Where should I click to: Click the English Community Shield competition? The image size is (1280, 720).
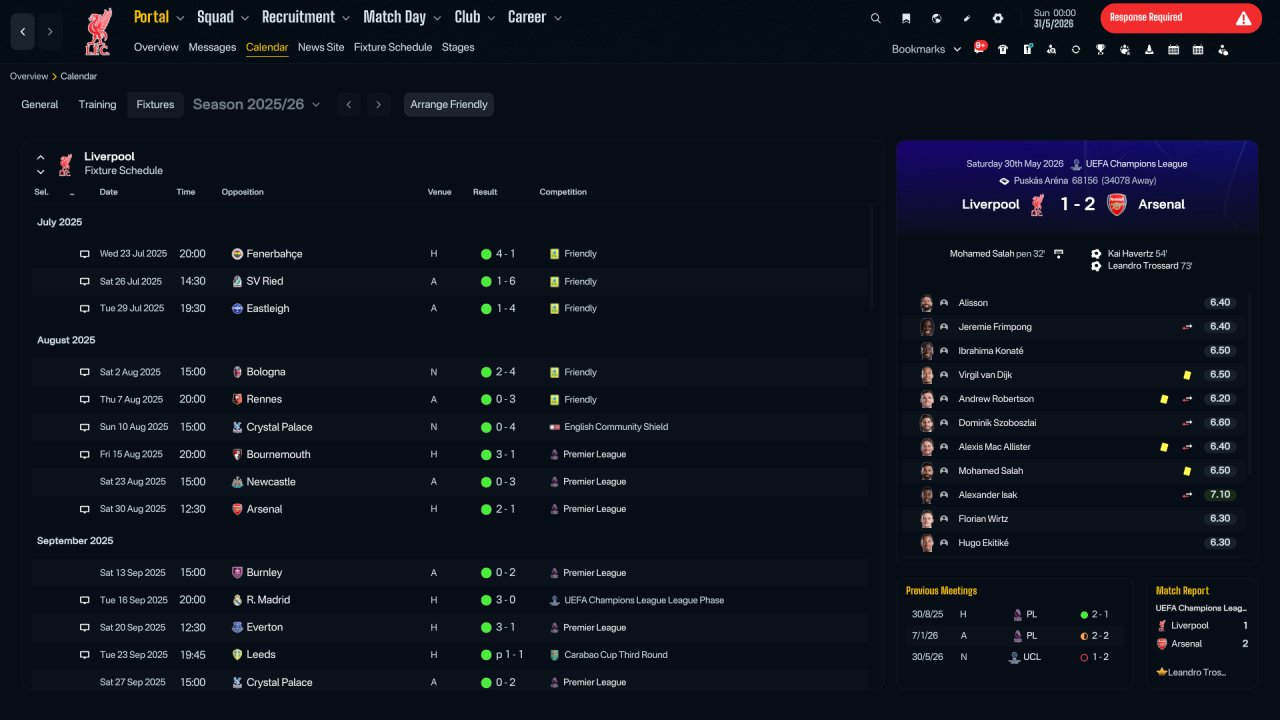pos(616,427)
